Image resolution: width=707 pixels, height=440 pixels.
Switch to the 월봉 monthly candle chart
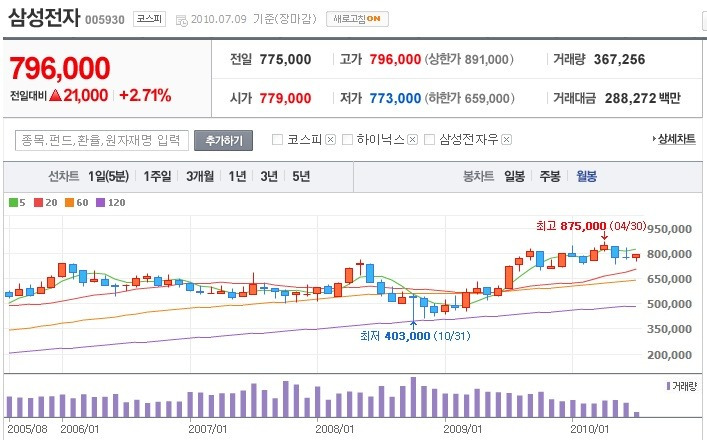(x=586, y=176)
